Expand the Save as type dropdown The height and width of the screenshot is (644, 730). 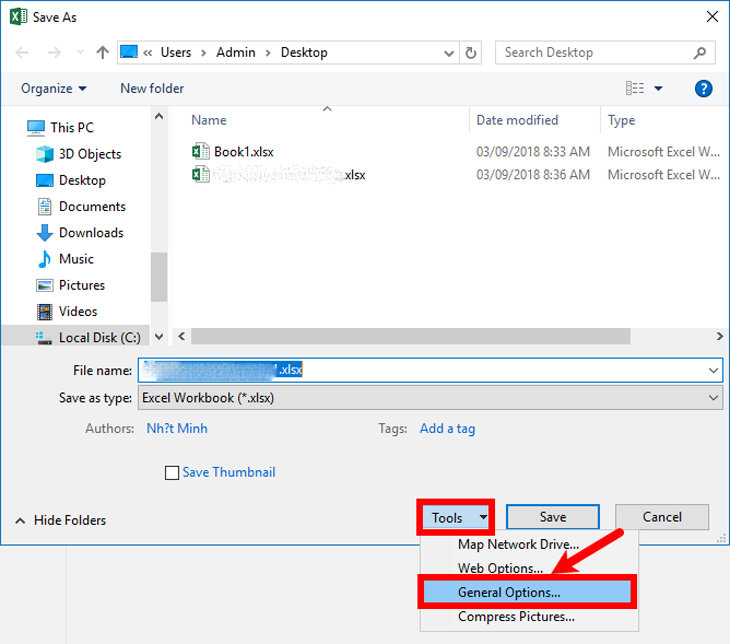point(713,397)
